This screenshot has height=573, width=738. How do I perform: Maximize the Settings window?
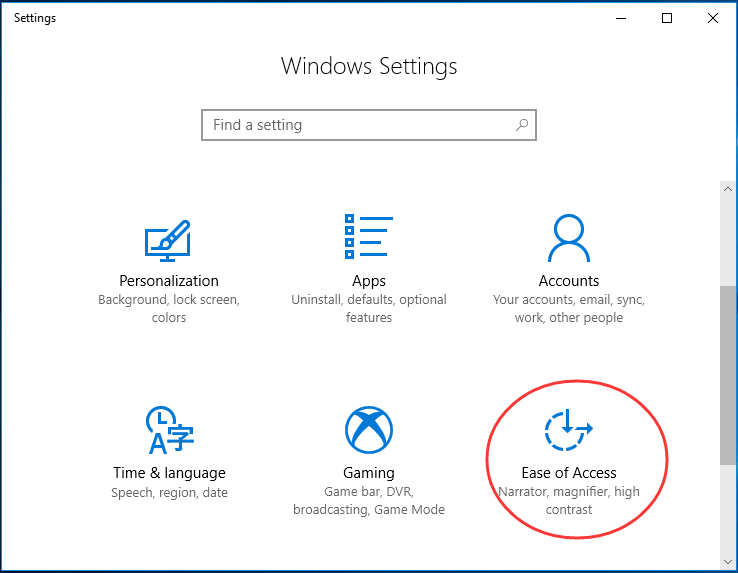667,18
